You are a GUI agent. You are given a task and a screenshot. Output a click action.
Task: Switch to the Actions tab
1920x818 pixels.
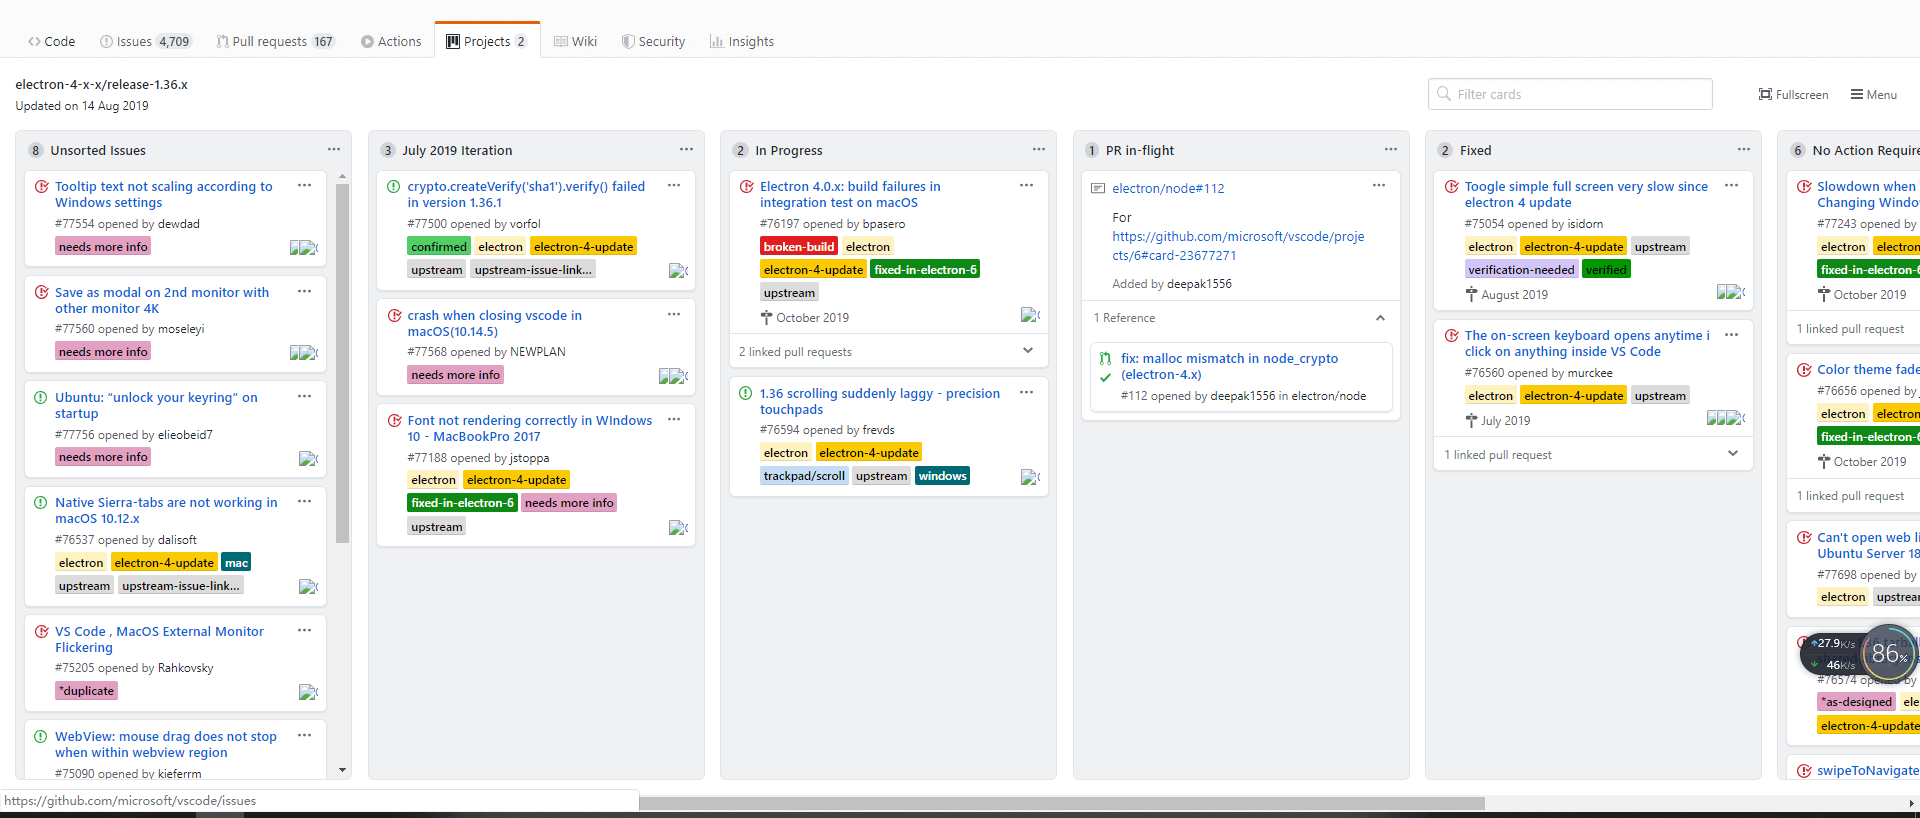391,41
